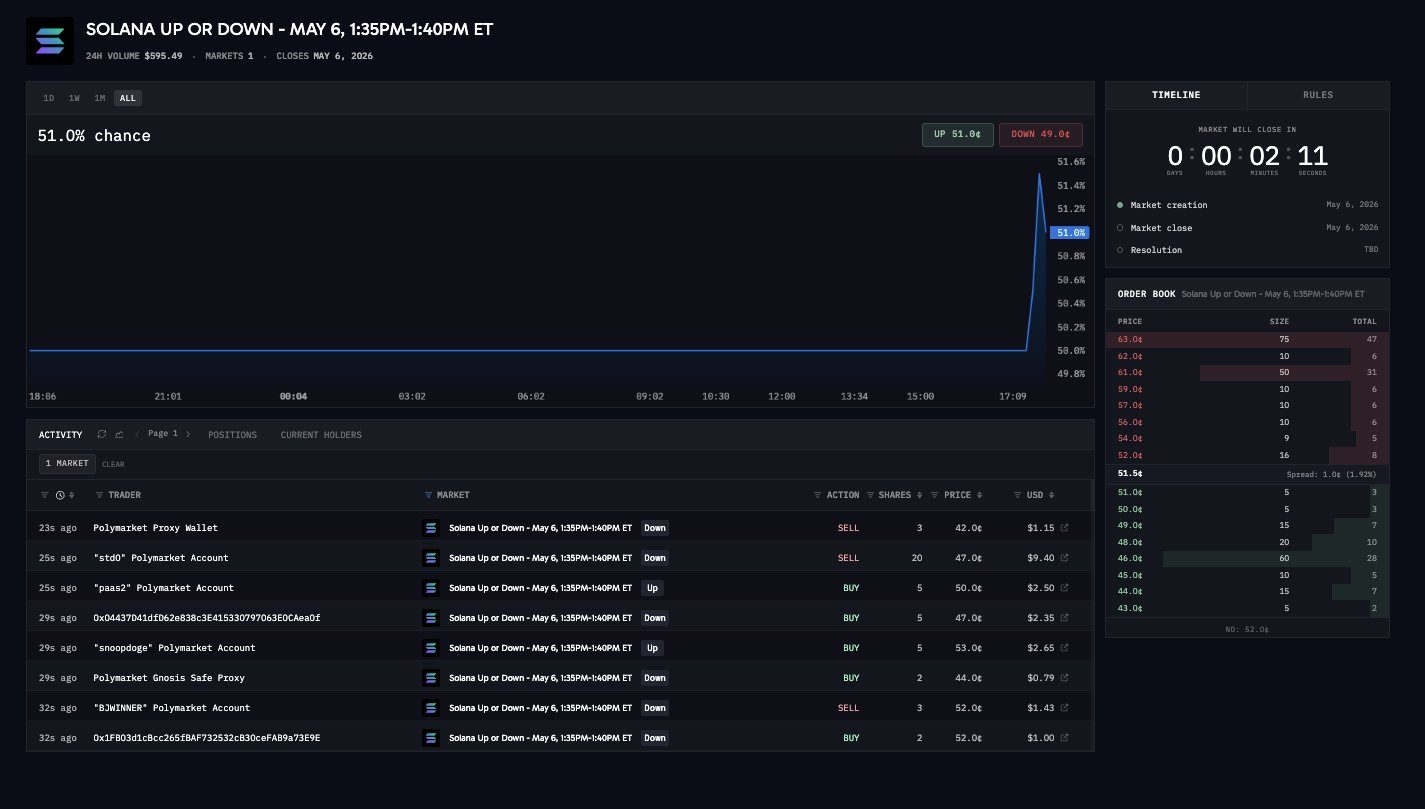Go to next activity page chevron
Image resolution: width=1425 pixels, height=809 pixels.
click(187, 434)
